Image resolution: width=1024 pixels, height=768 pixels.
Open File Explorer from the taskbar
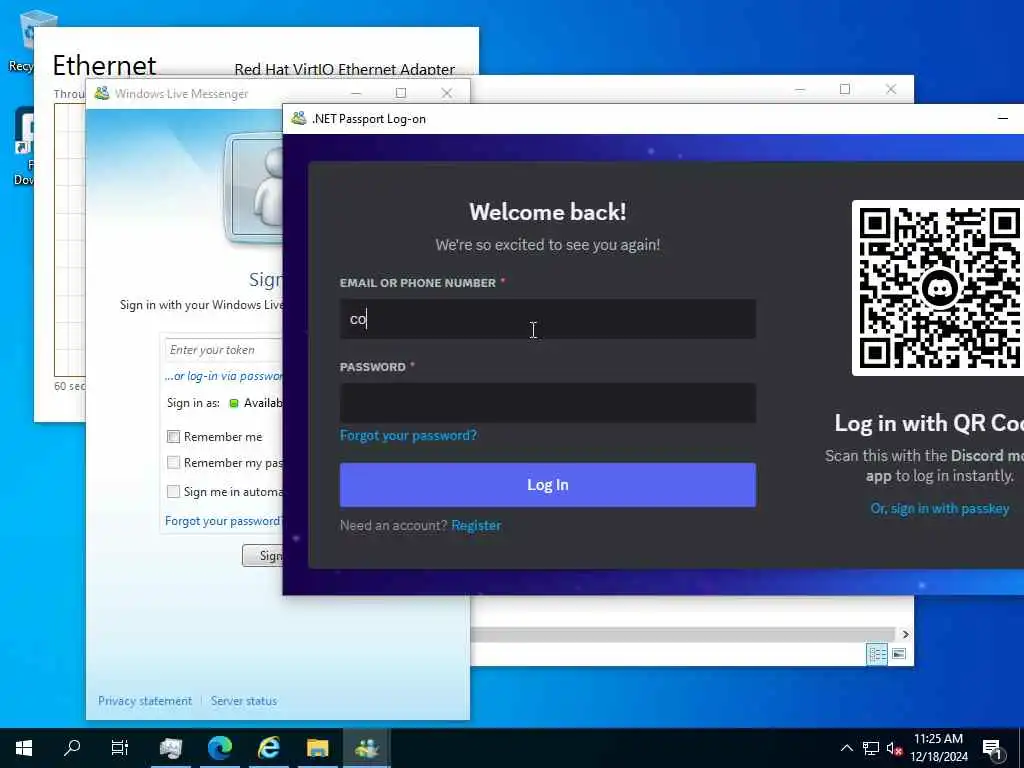coord(318,748)
